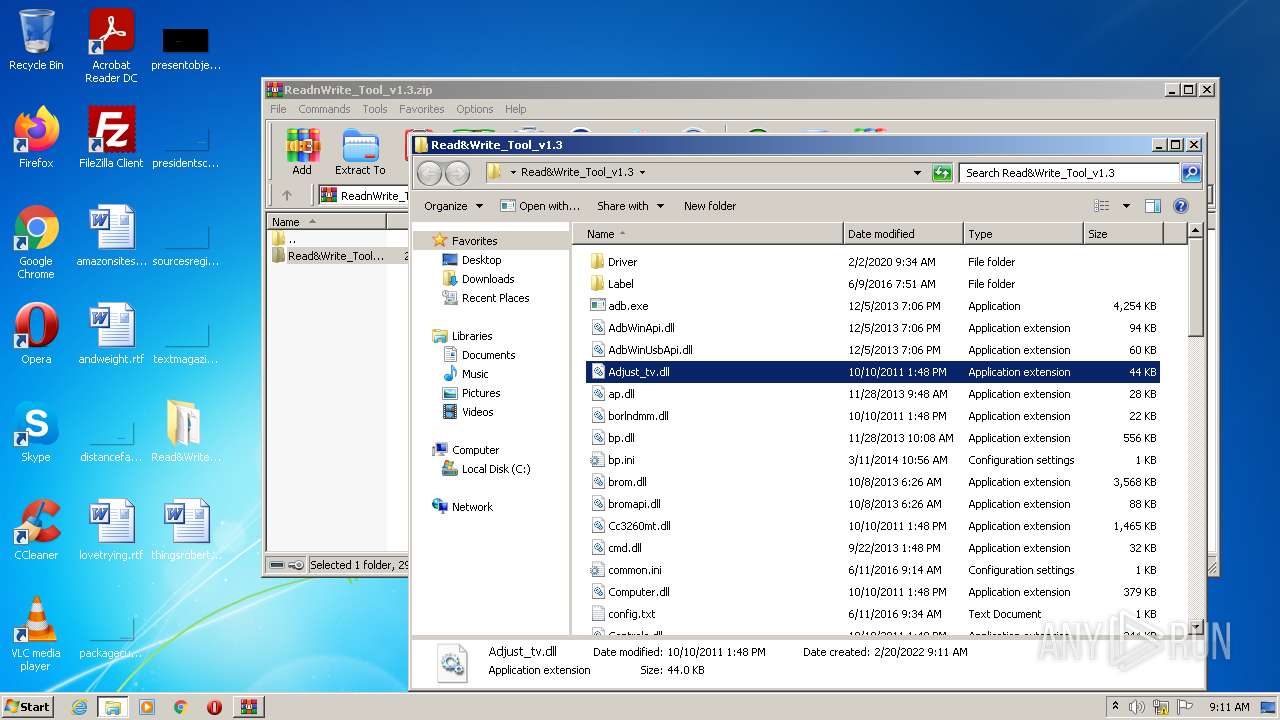The image size is (1280, 720).
Task: Select Network in navigation pane
Action: 472,507
